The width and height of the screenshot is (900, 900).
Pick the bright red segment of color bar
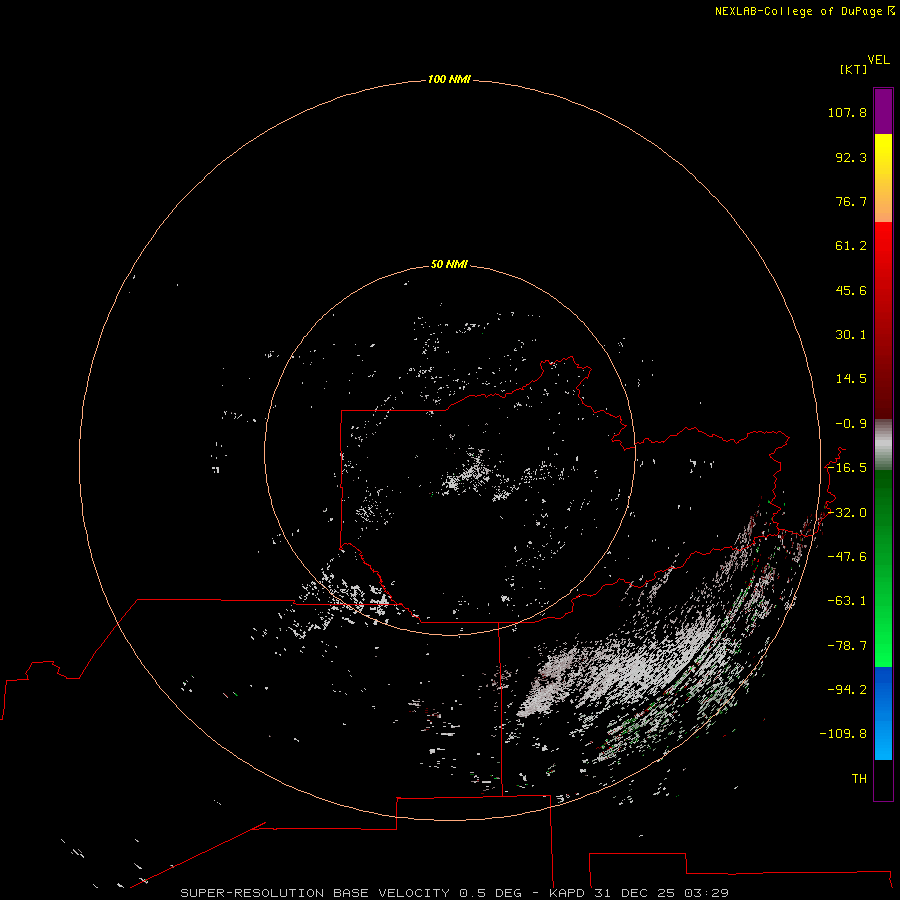pyautogui.click(x=883, y=247)
